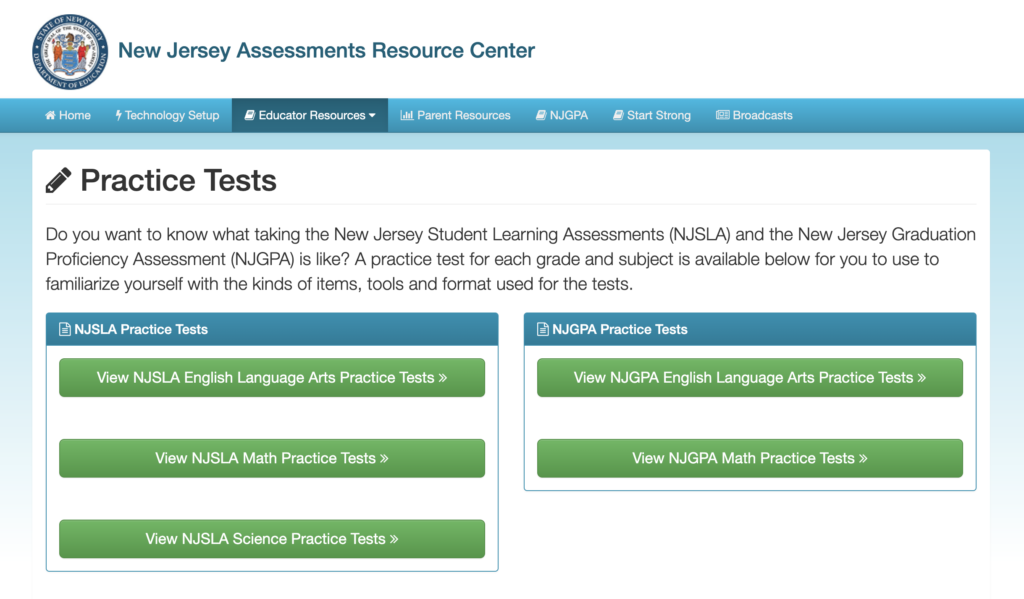This screenshot has height=599, width=1024.
Task: Click the document icon in NJGPA Practice Tests header
Action: [543, 329]
